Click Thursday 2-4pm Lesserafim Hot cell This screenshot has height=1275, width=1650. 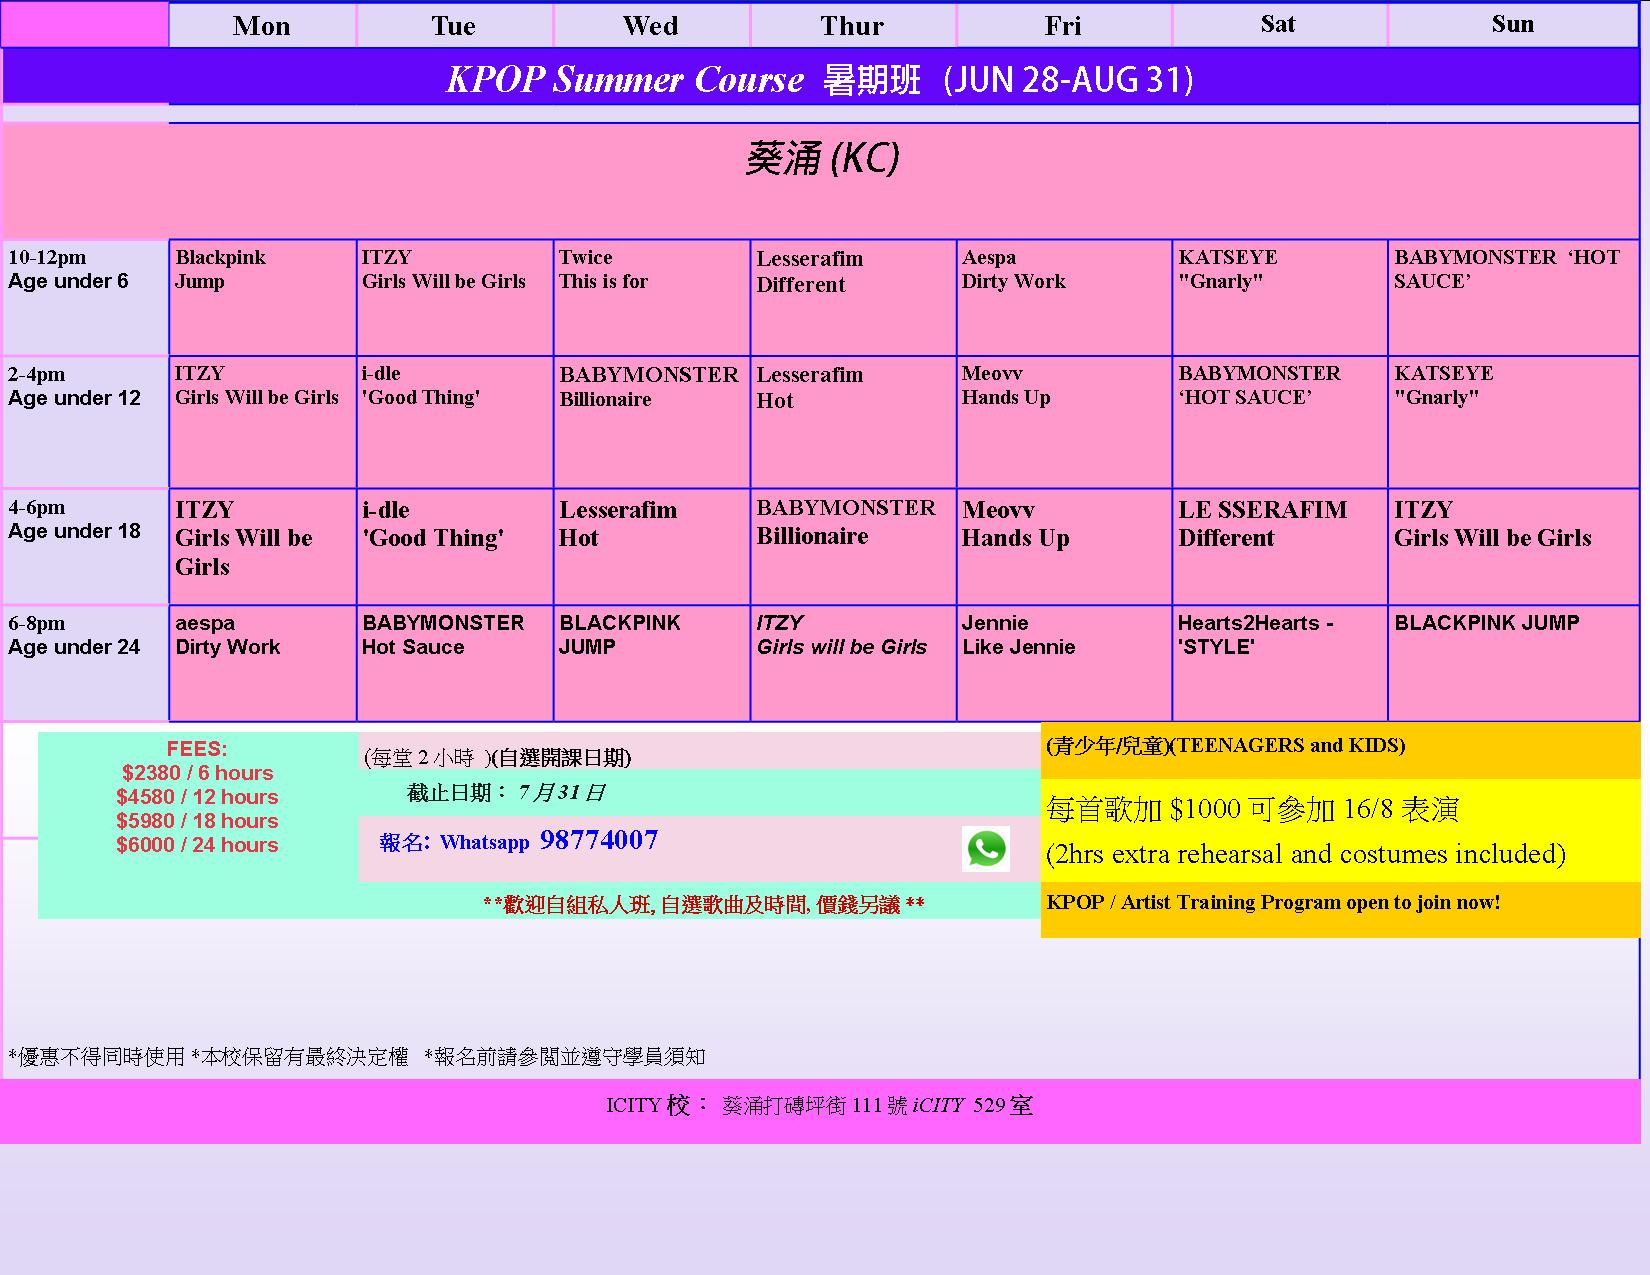point(853,422)
